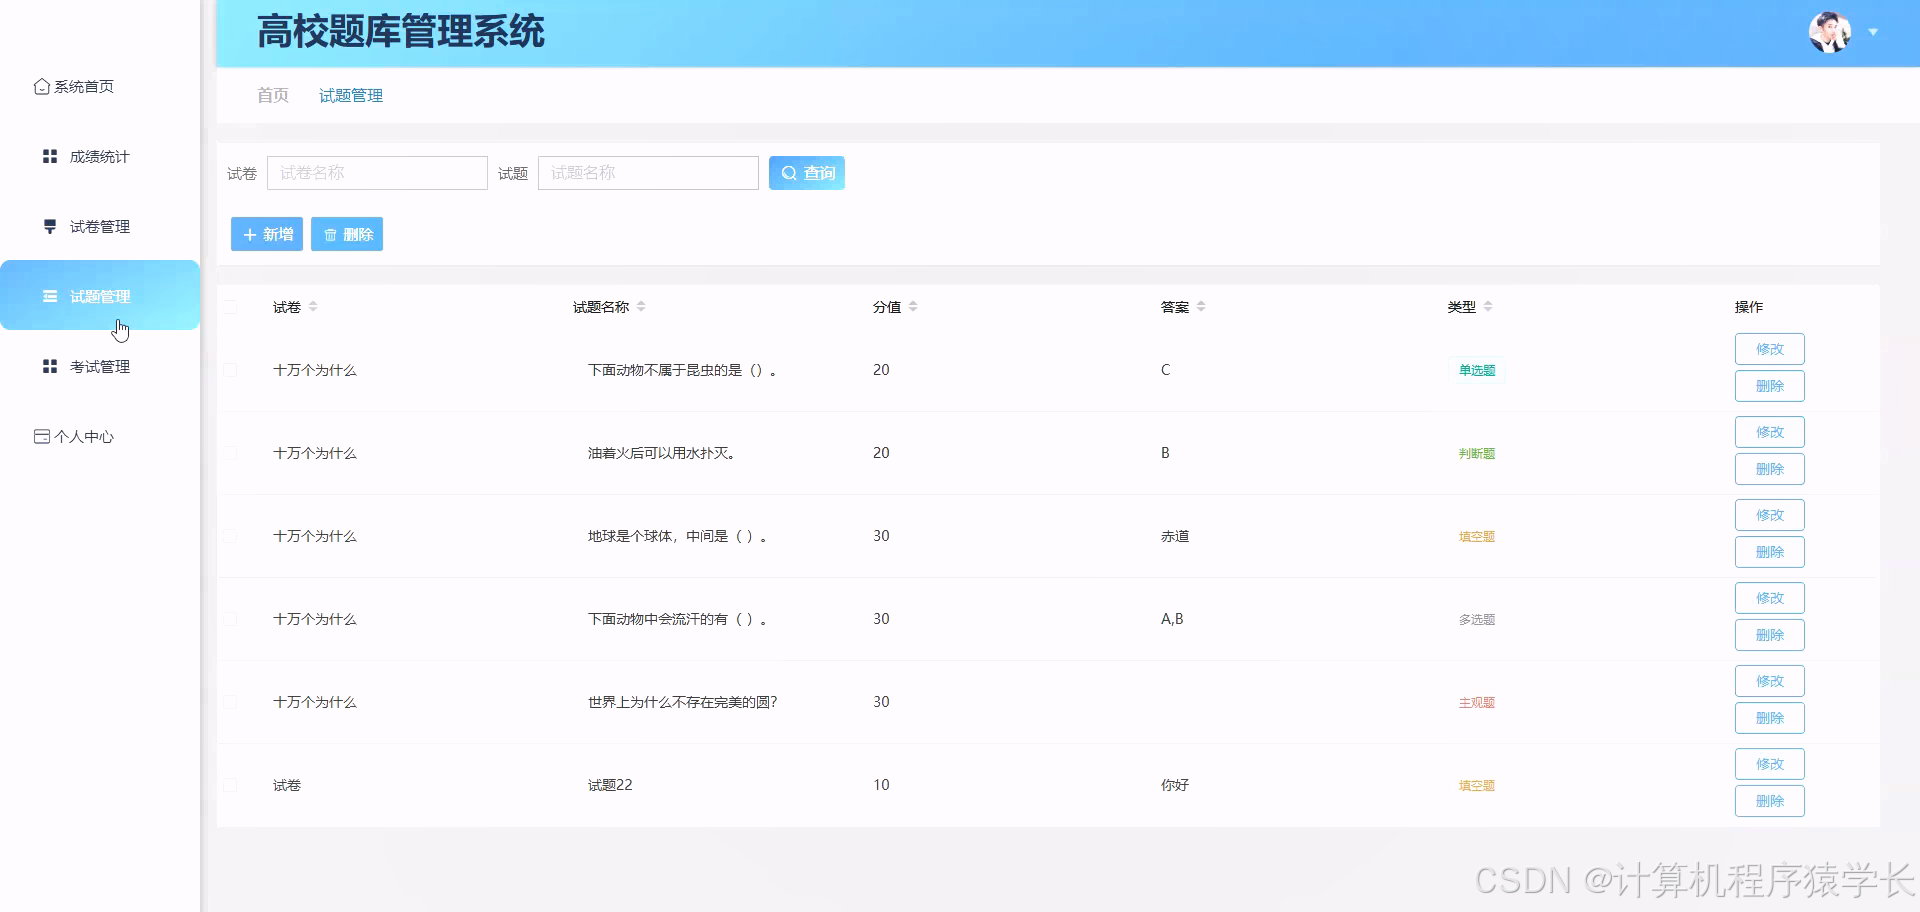
Task: Click the answer cell 你好
Action: click(1175, 785)
